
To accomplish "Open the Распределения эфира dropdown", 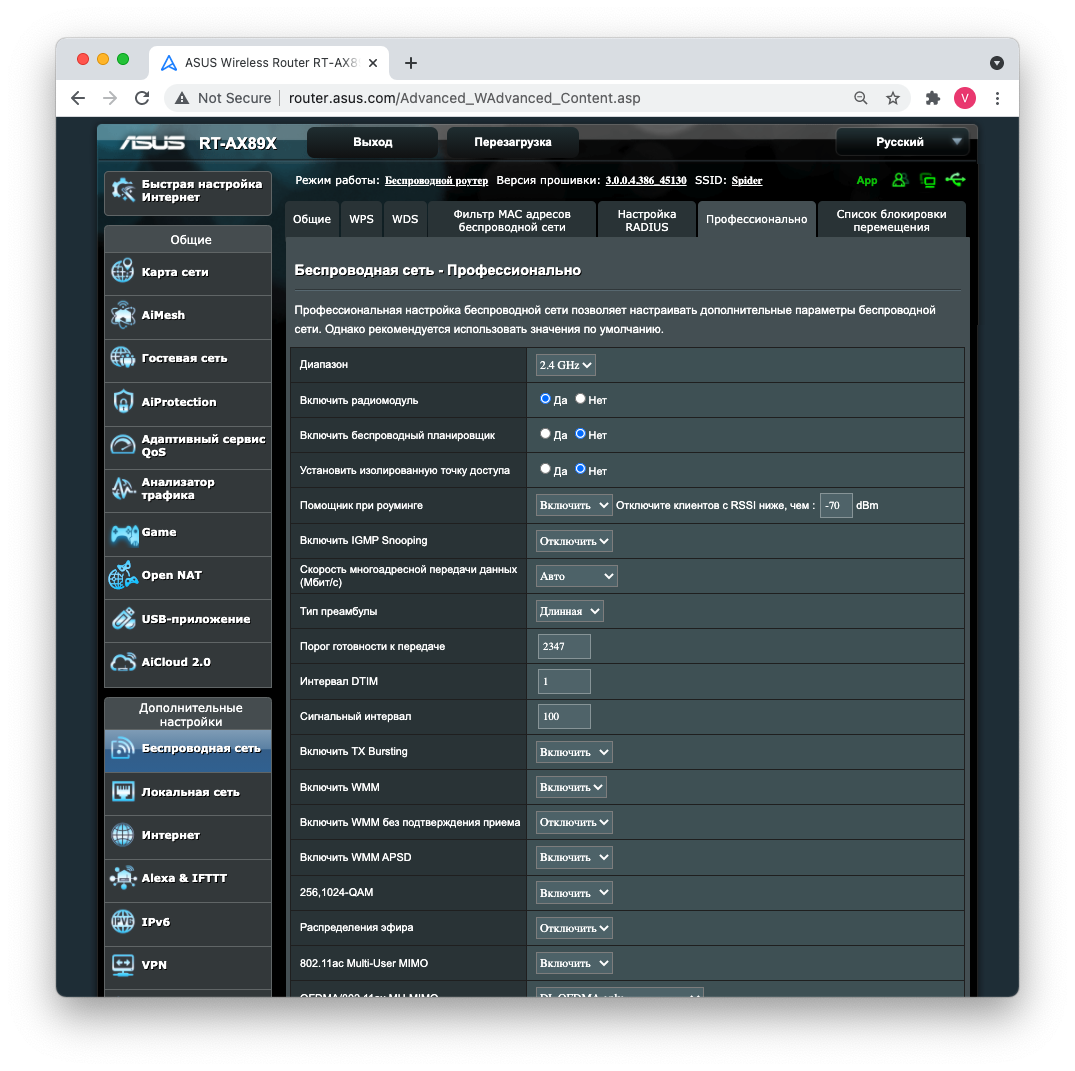I will (x=574, y=928).
